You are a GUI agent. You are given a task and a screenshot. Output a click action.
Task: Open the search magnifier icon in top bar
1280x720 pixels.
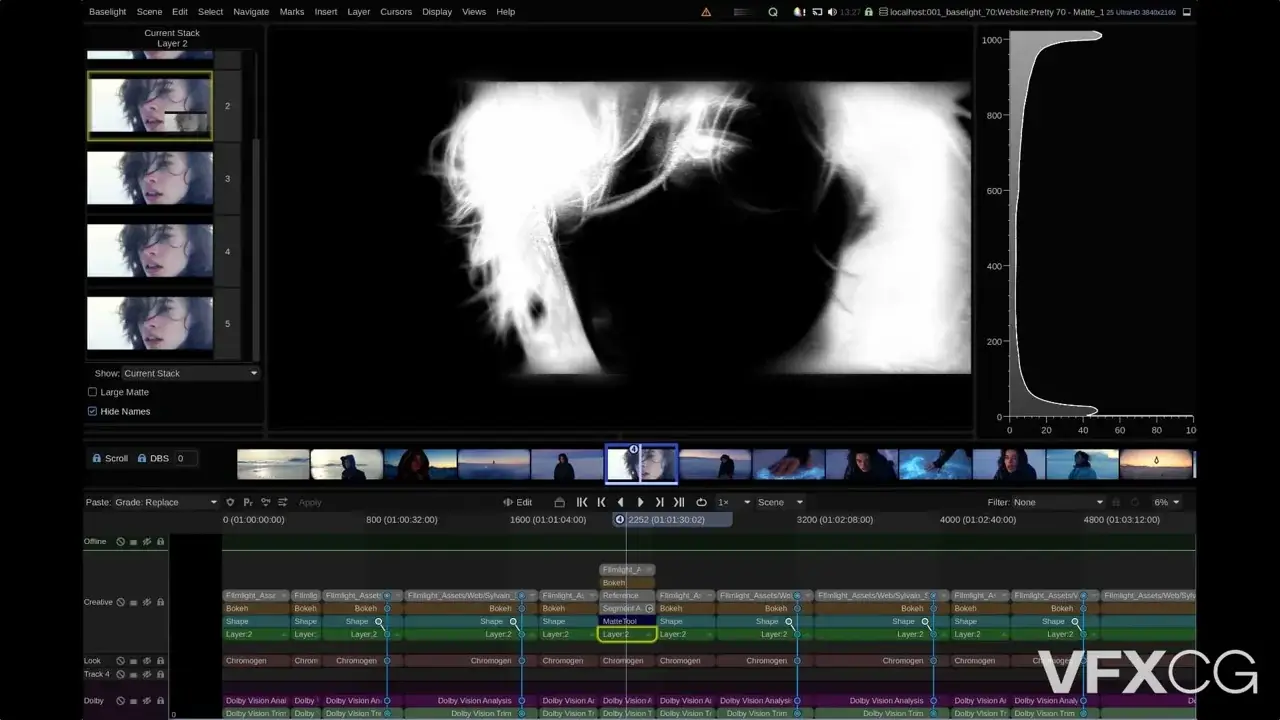pos(772,12)
